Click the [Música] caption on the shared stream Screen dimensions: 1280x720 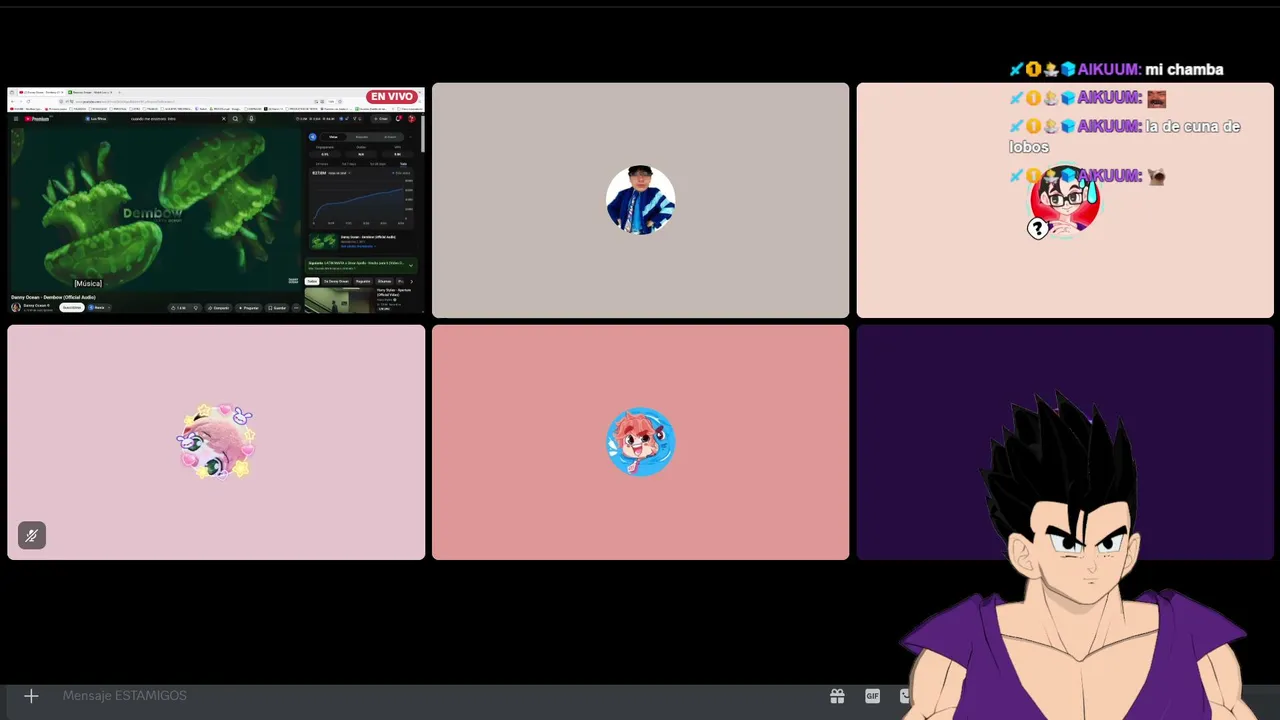pyautogui.click(x=88, y=283)
